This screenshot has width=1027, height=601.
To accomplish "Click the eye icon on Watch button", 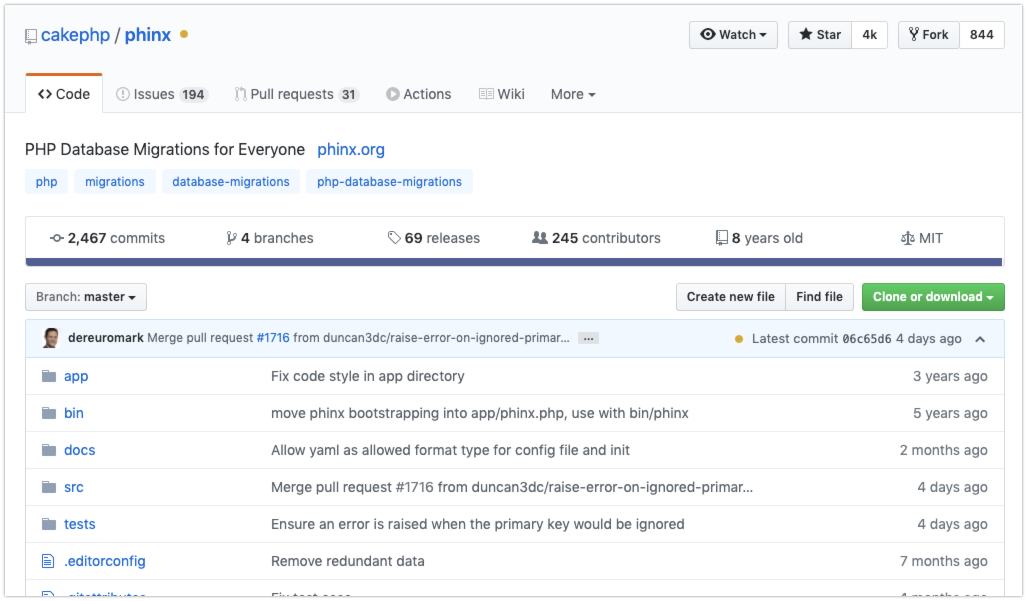I will tap(707, 35).
